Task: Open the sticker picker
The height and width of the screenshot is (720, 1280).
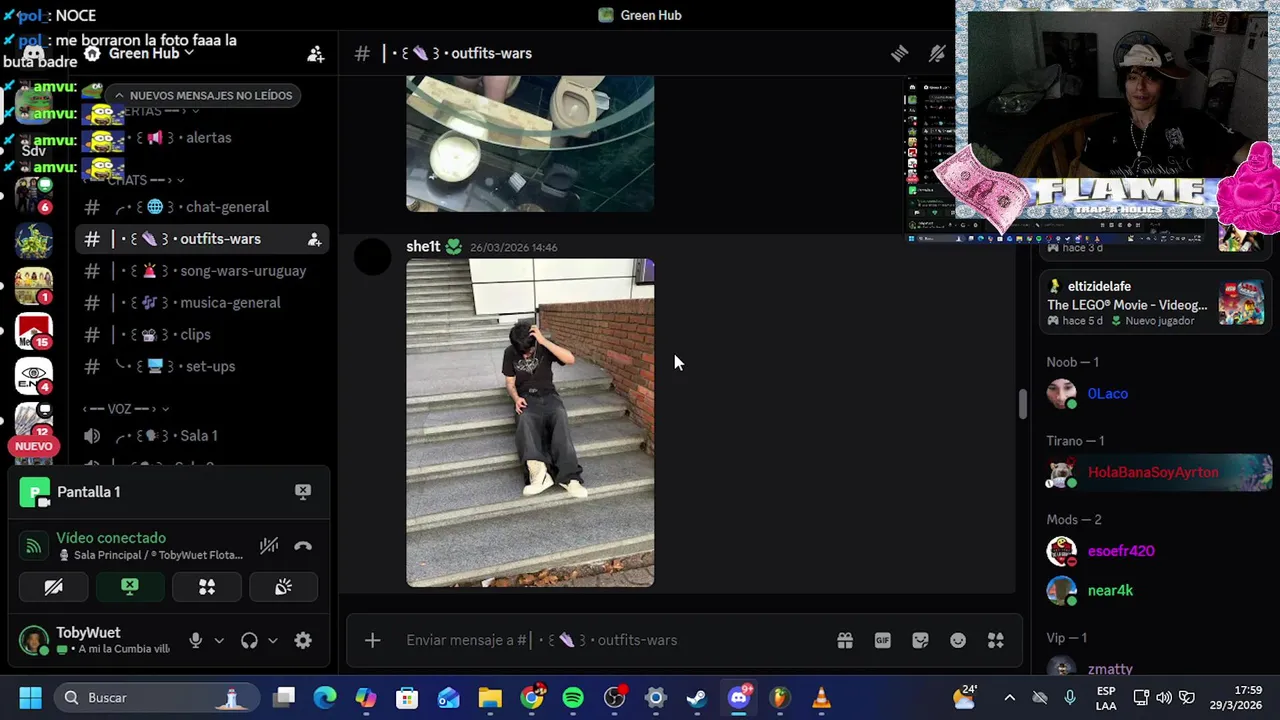Action: coord(920,640)
